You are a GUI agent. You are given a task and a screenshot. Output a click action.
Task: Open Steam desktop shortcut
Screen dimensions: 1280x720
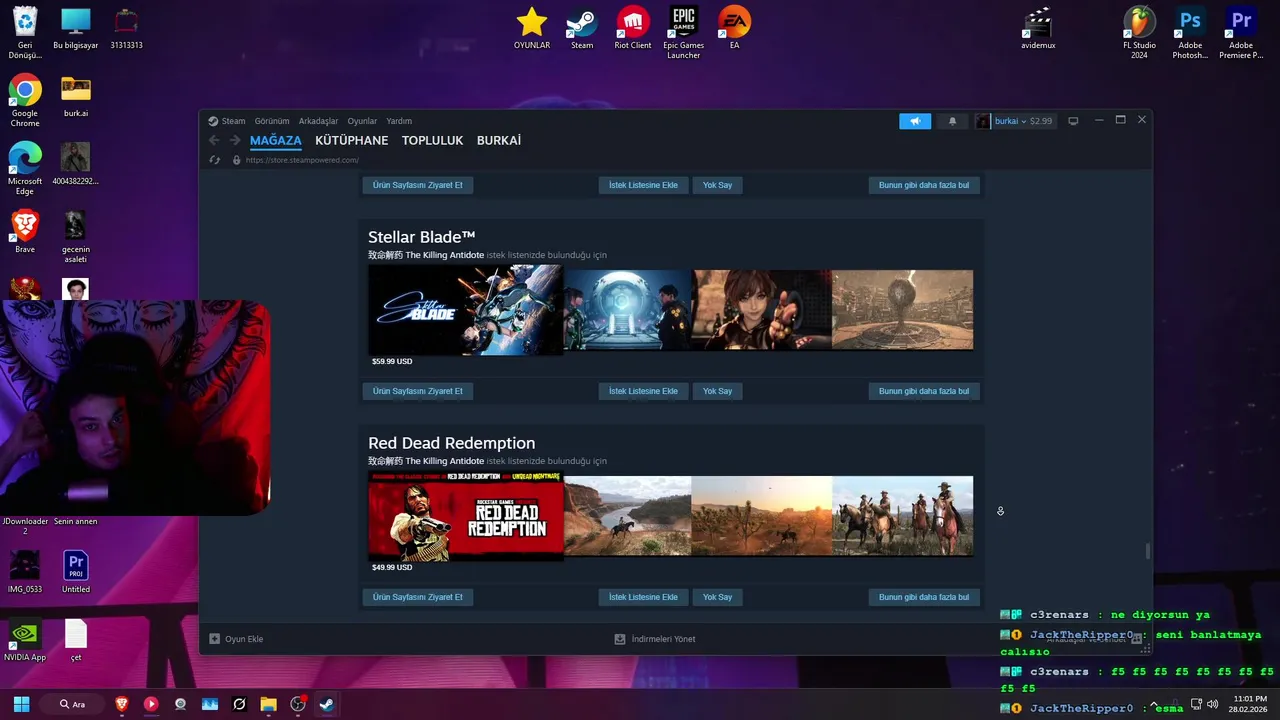582,28
